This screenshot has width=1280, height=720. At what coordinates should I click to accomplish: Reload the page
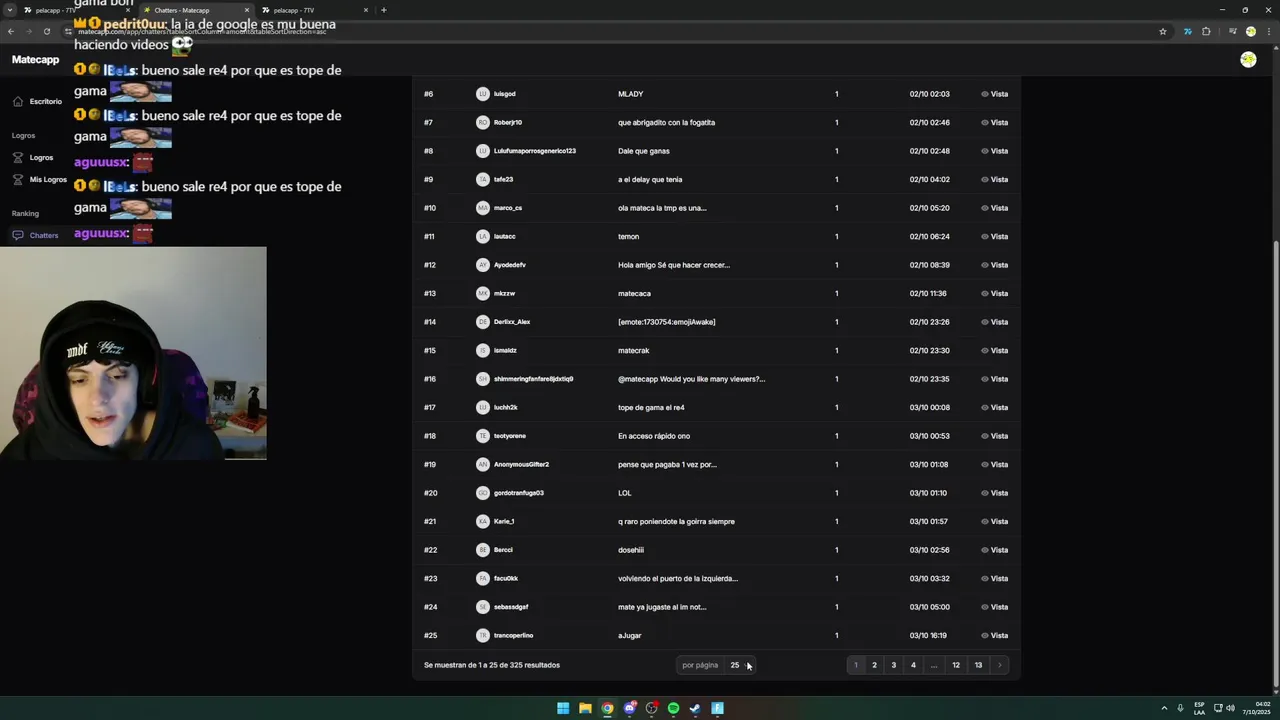tap(46, 31)
